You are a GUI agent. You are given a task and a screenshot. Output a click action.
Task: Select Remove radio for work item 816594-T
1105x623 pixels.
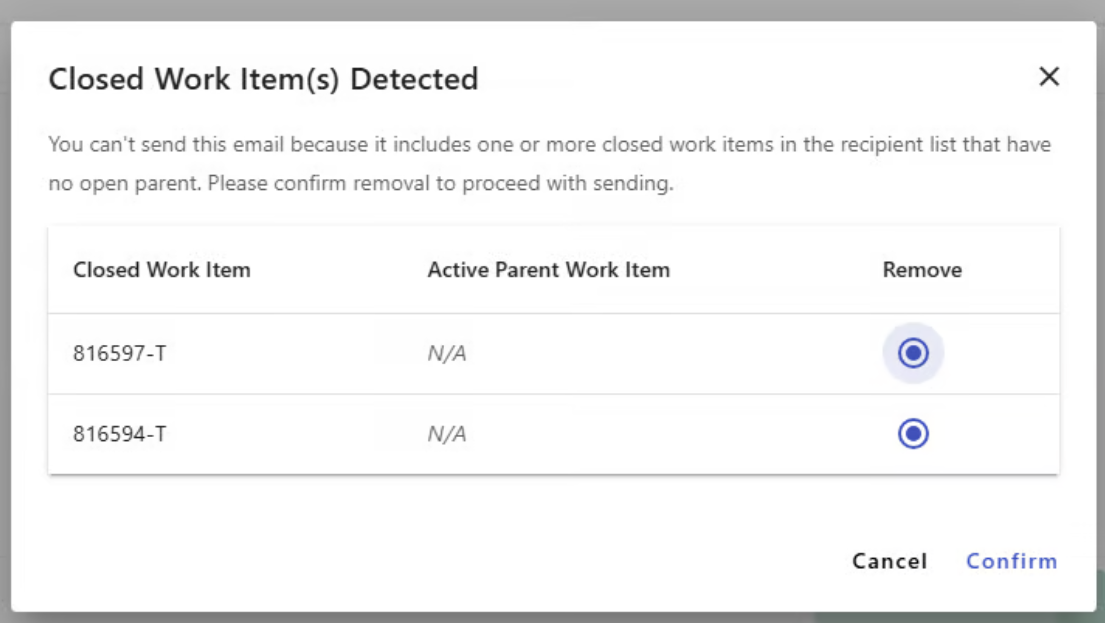pyautogui.click(x=913, y=433)
